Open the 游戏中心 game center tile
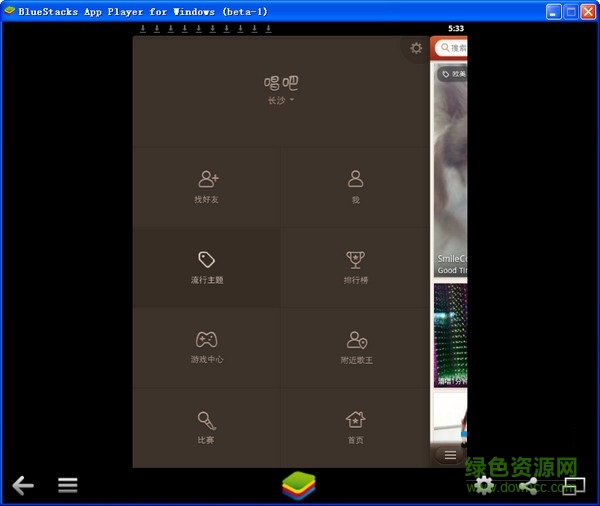 (x=207, y=347)
